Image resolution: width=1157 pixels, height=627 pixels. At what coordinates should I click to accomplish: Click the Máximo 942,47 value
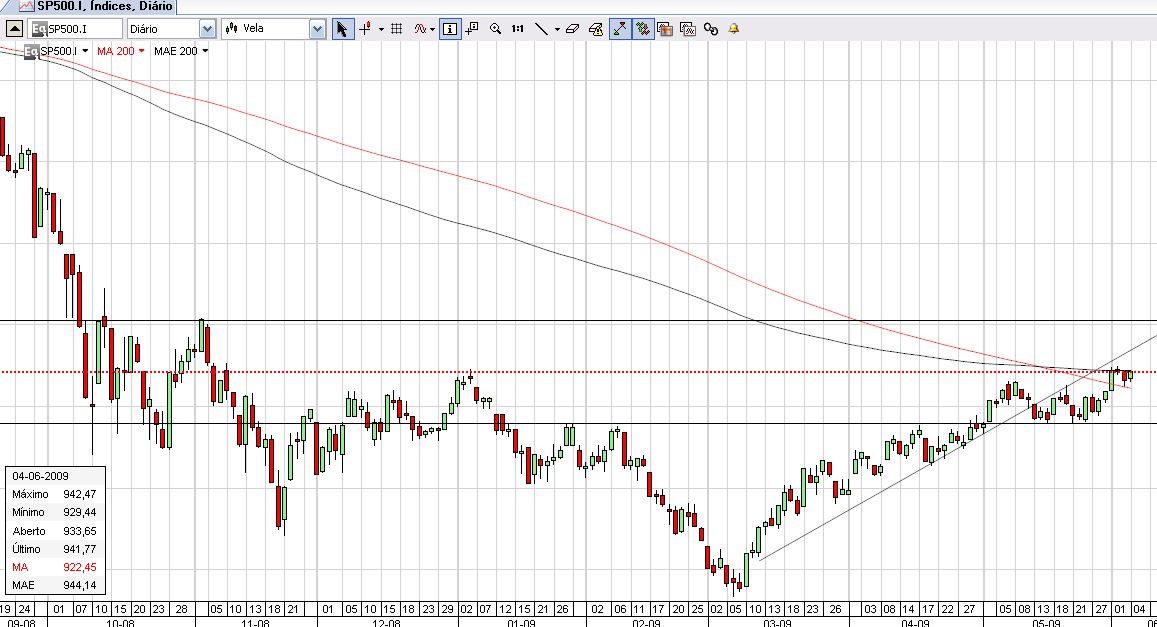(80, 494)
